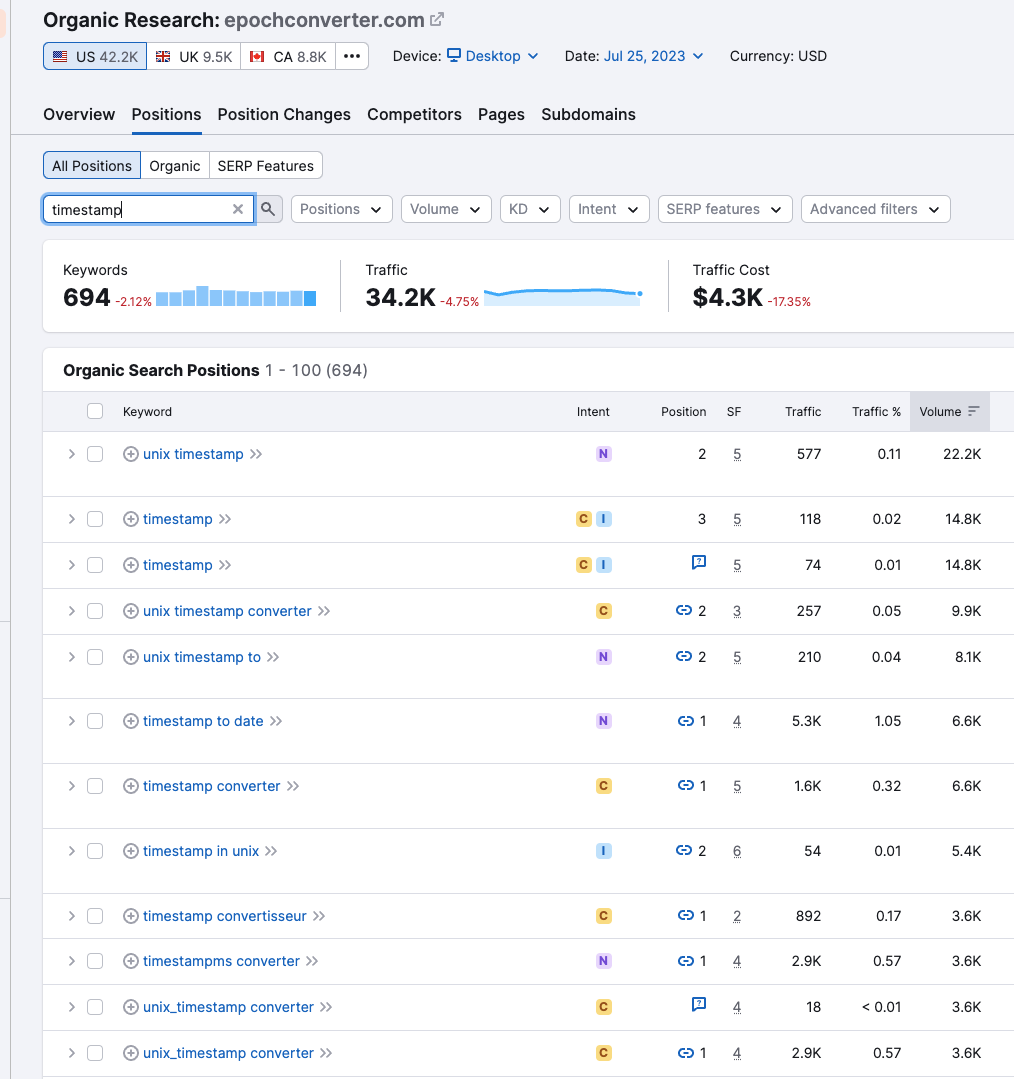Clear the timestamp search text
This screenshot has height=1079, width=1014.
click(x=238, y=209)
